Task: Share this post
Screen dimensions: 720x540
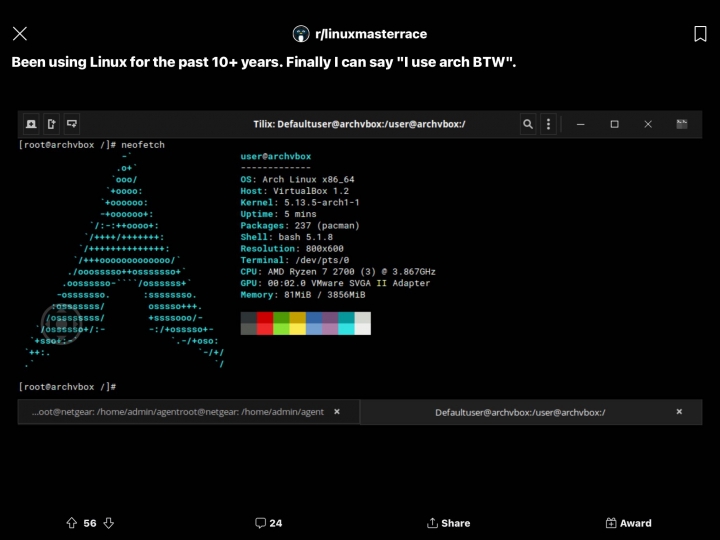Action: point(448,523)
